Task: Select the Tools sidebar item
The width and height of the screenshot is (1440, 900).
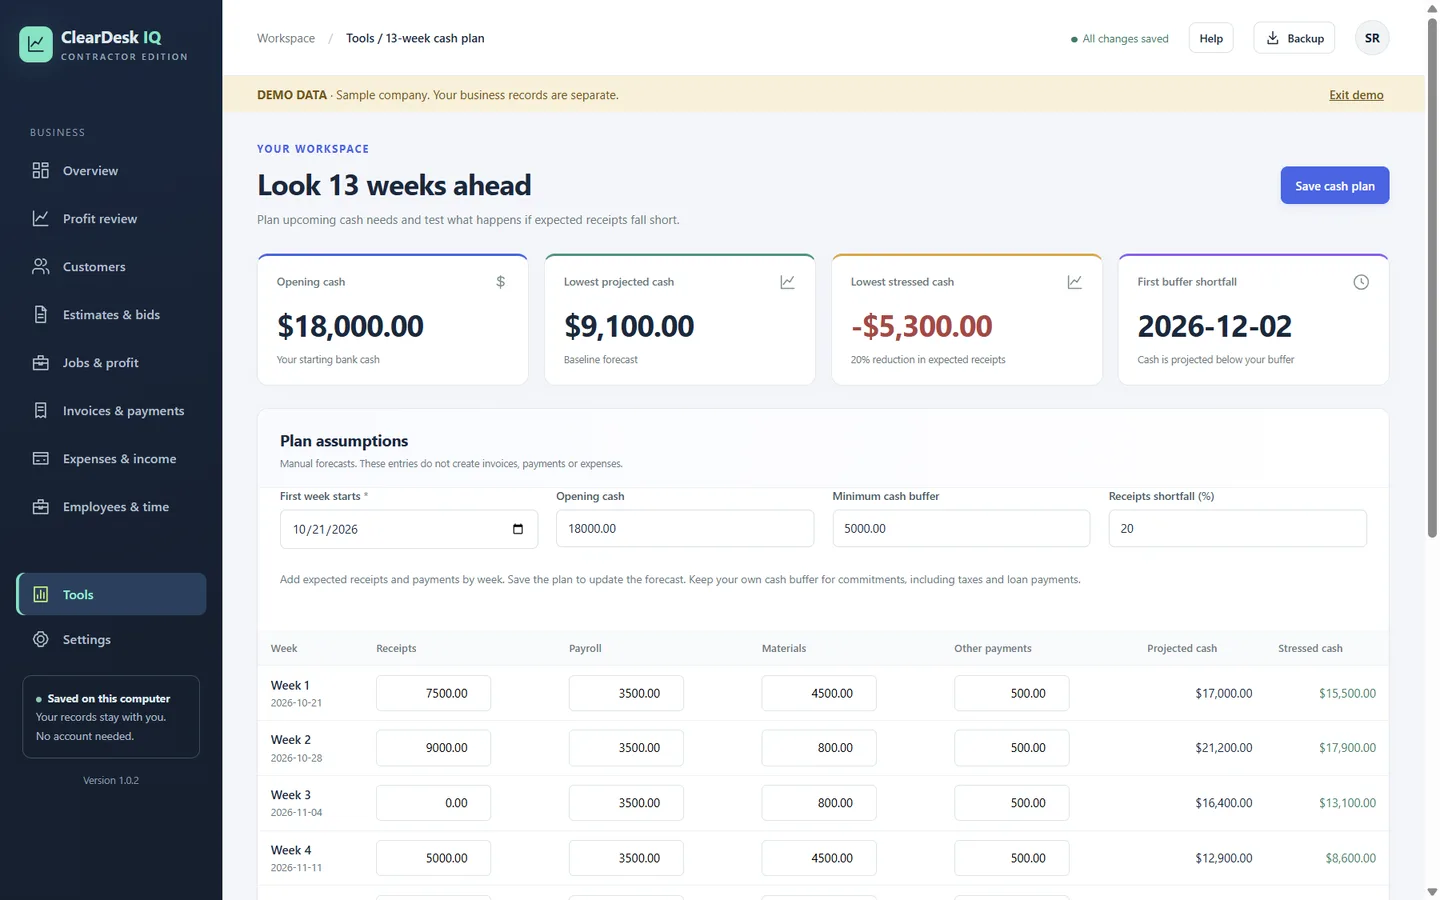Action: 111,594
